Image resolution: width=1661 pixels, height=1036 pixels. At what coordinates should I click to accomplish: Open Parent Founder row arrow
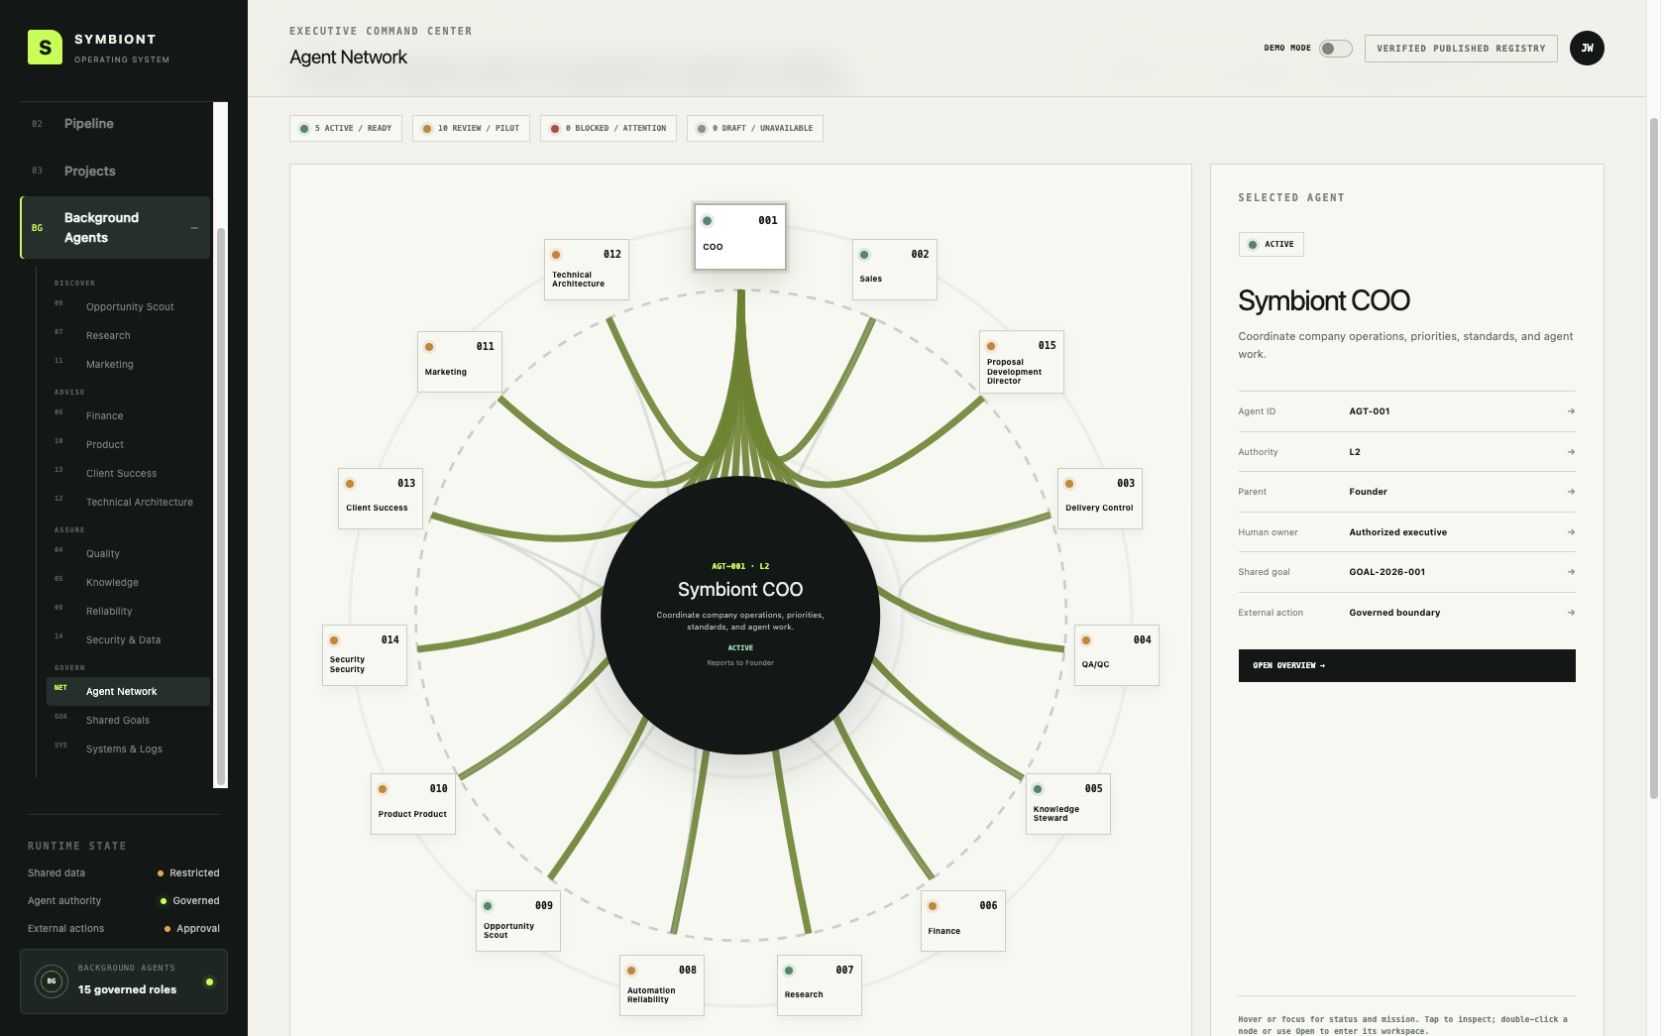pyautogui.click(x=1571, y=492)
